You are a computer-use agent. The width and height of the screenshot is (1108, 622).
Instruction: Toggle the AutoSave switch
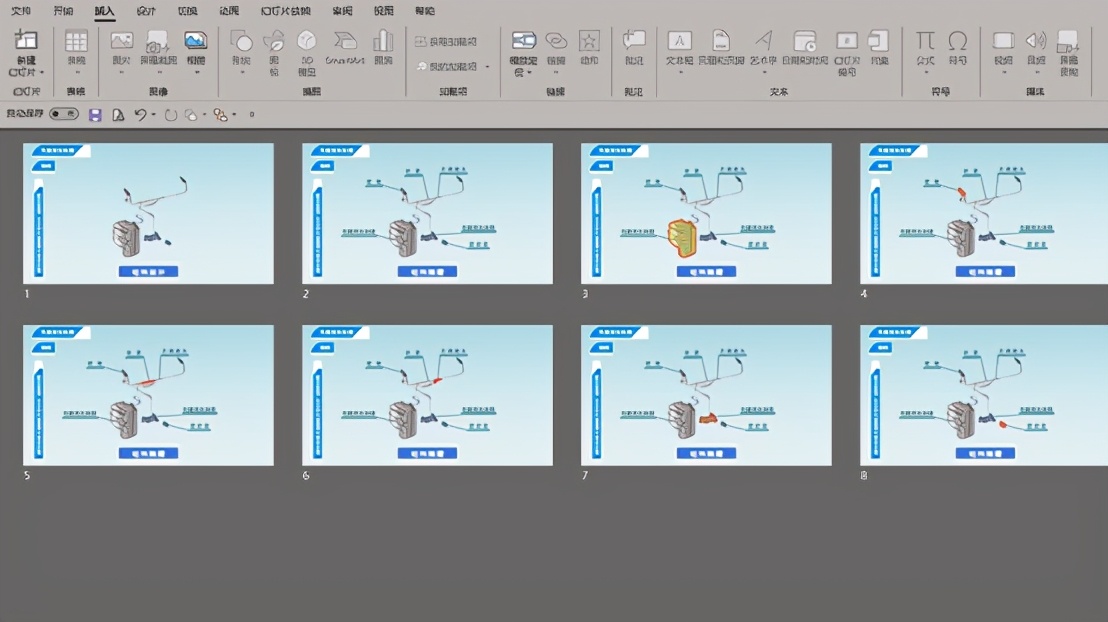[64, 114]
